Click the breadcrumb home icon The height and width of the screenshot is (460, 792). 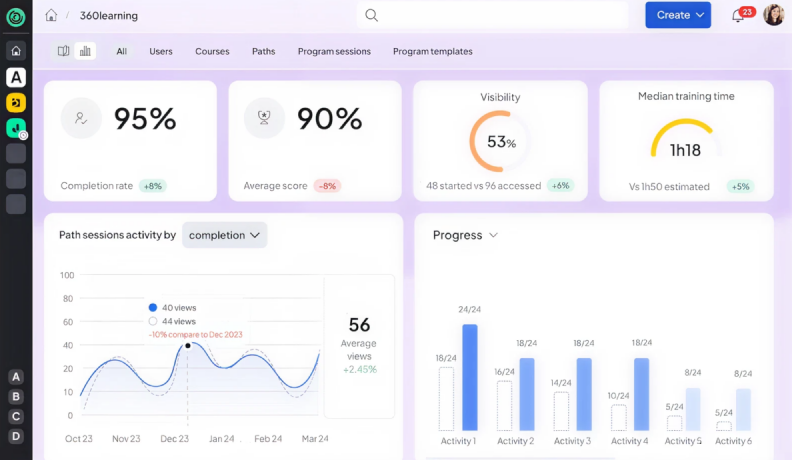click(x=51, y=15)
